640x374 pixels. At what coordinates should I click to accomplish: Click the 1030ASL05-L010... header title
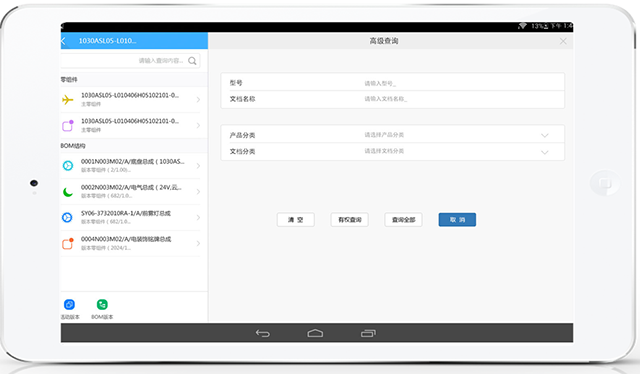(x=107, y=41)
